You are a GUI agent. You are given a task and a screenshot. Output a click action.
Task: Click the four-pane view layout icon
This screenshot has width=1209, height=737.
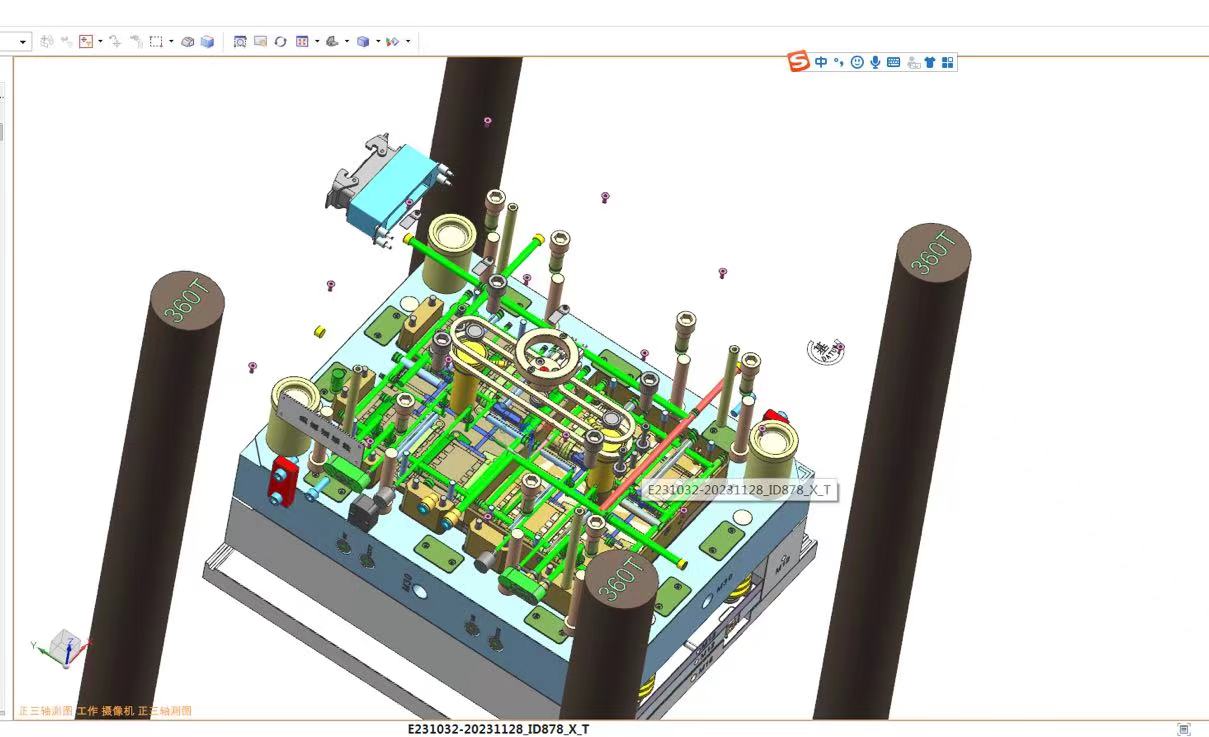coord(302,42)
